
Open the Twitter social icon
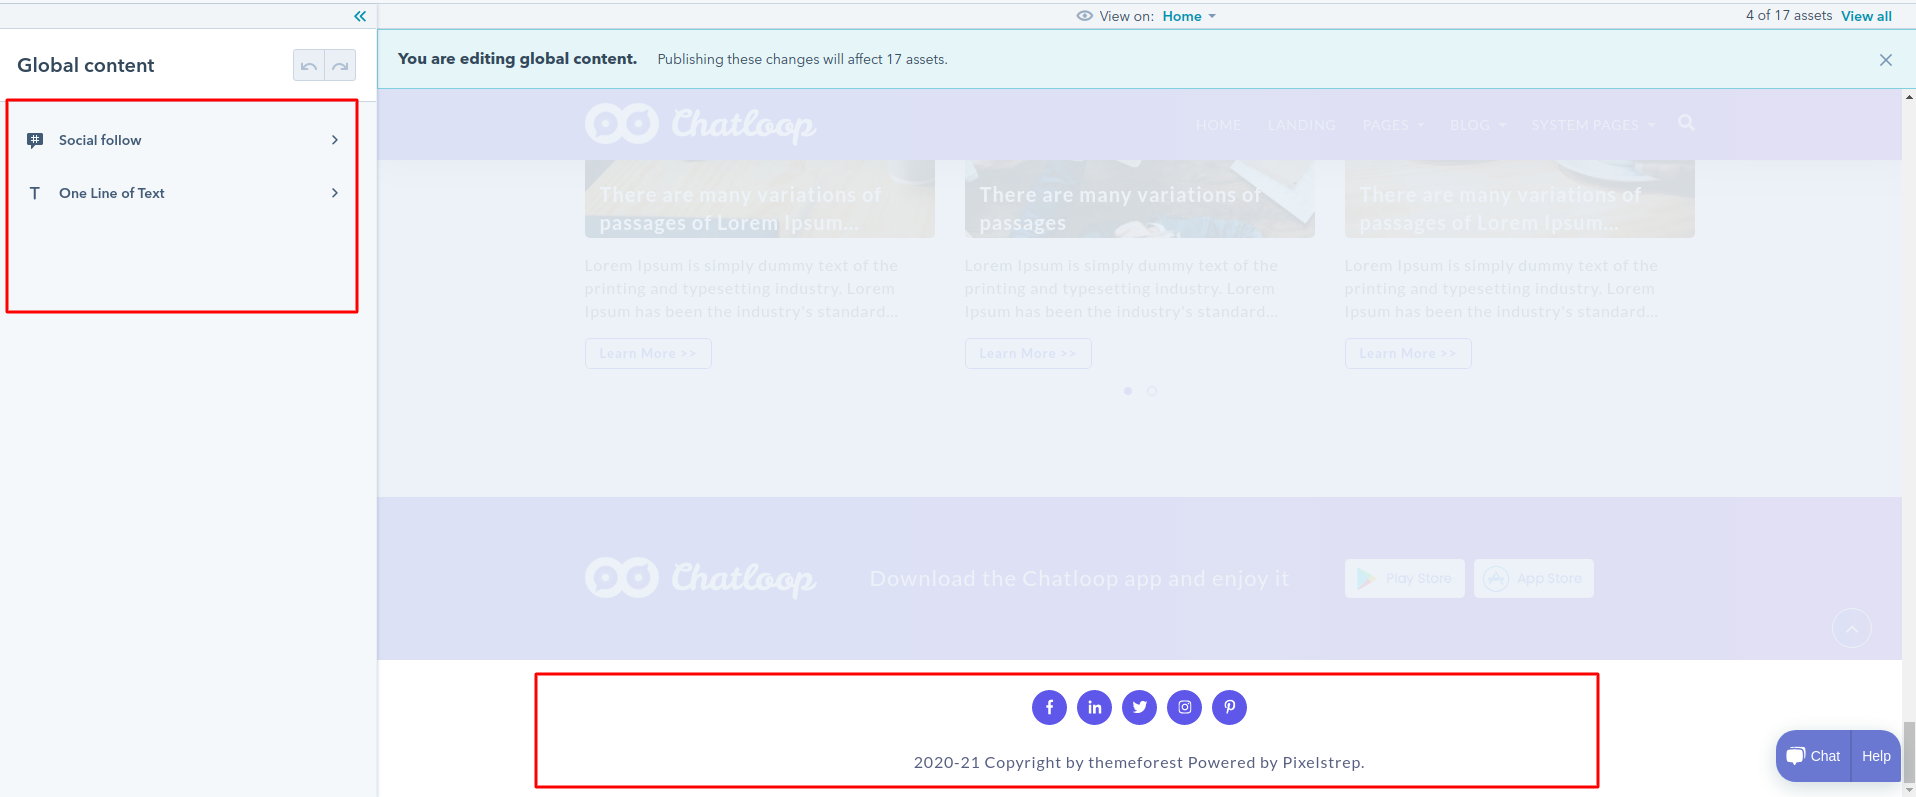click(1139, 707)
